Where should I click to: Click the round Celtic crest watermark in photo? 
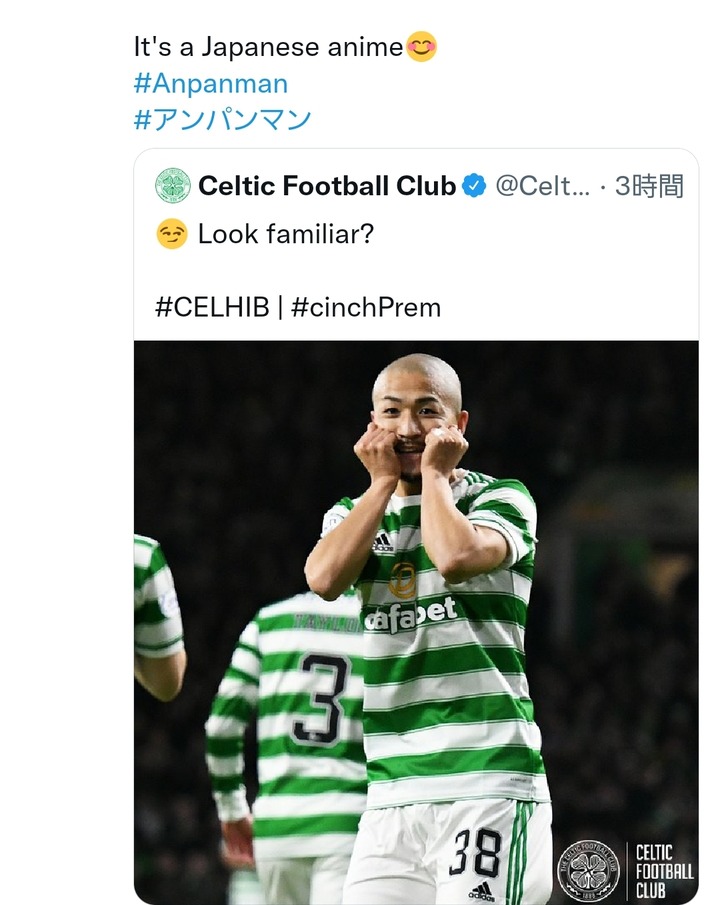(588, 868)
